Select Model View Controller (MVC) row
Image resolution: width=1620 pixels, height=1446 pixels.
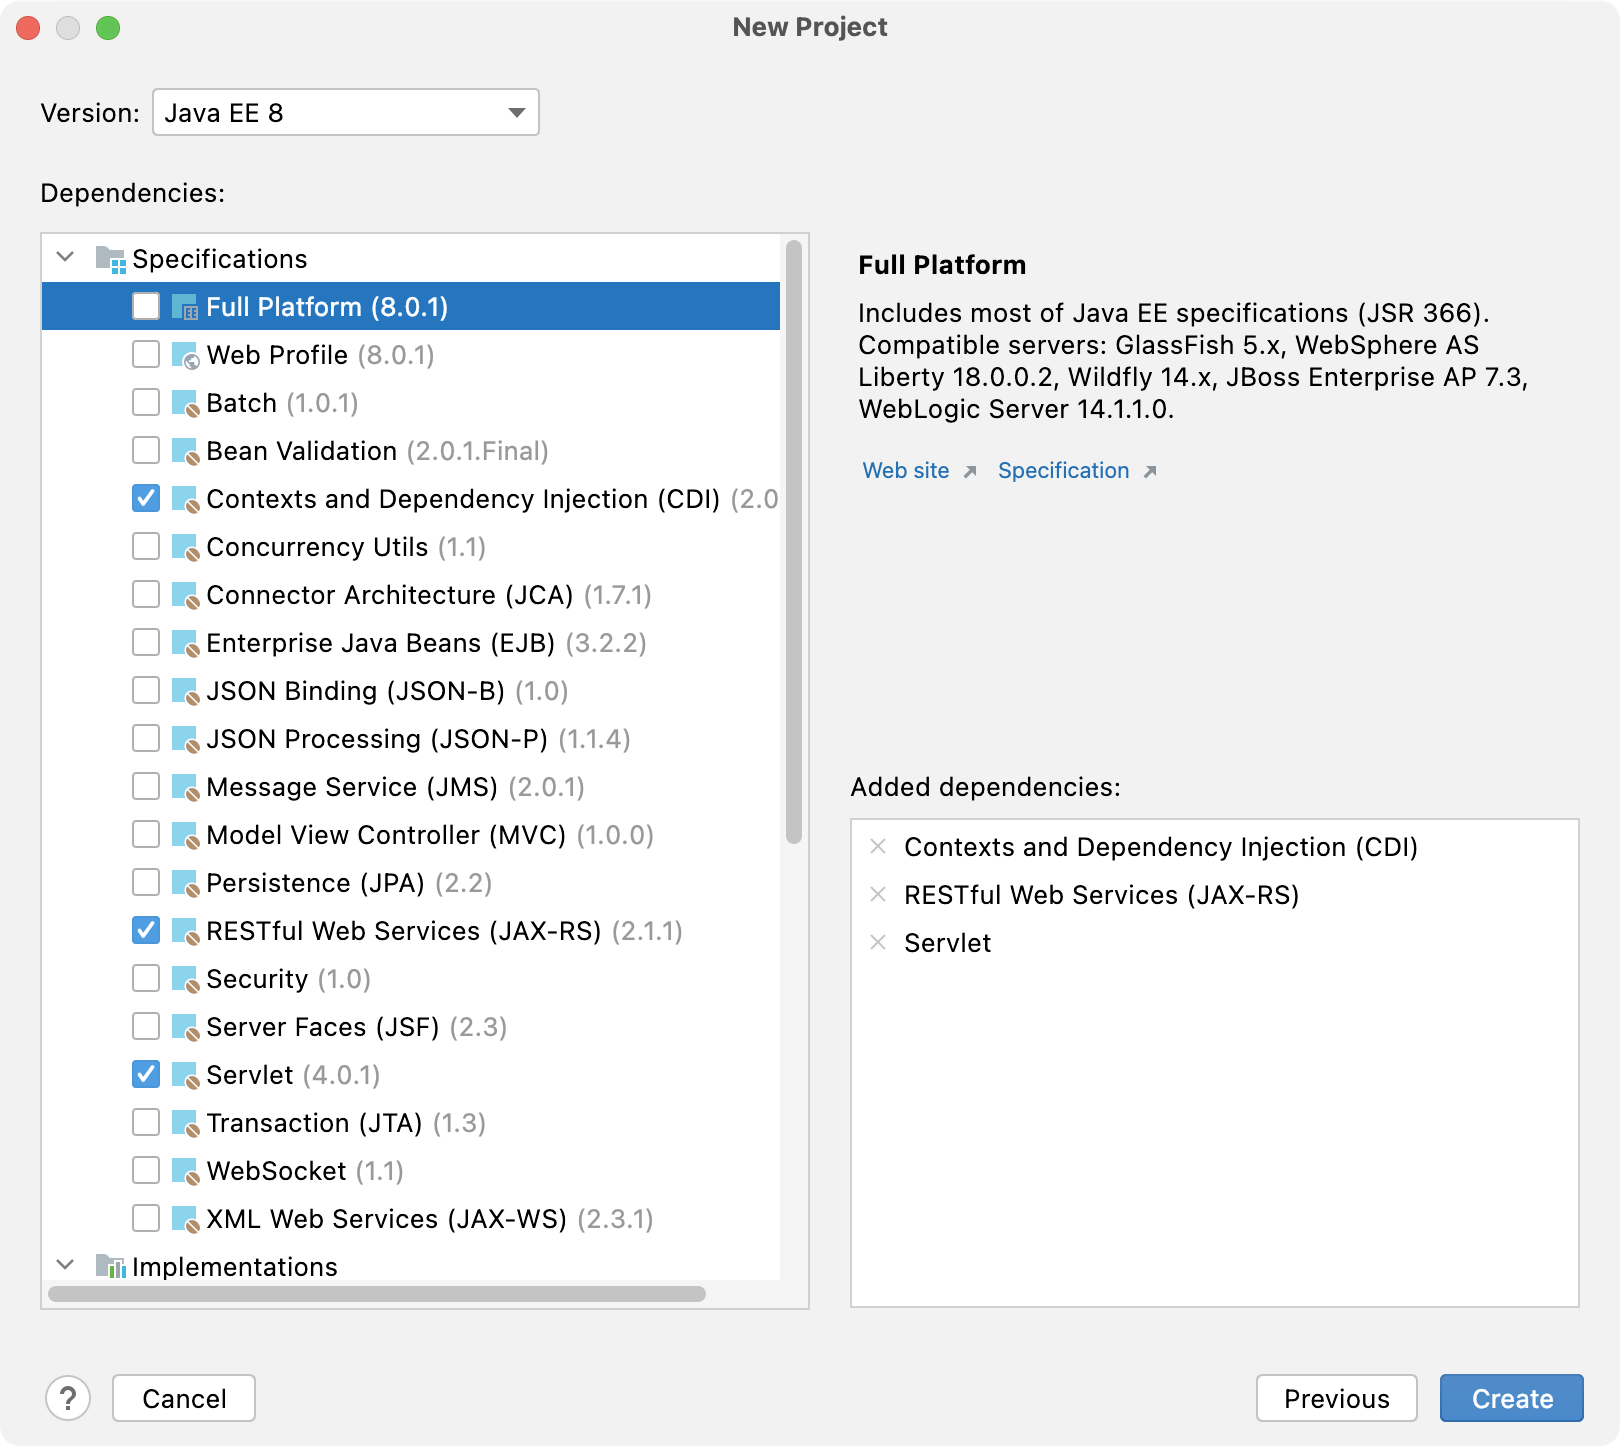[x=411, y=835]
